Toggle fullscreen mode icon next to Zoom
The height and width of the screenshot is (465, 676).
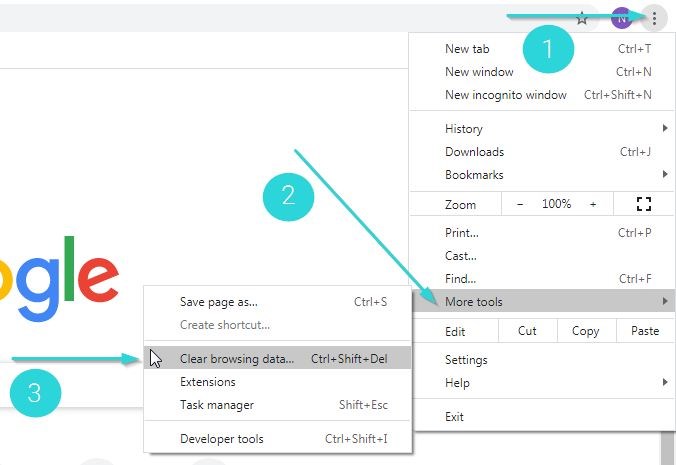[644, 204]
